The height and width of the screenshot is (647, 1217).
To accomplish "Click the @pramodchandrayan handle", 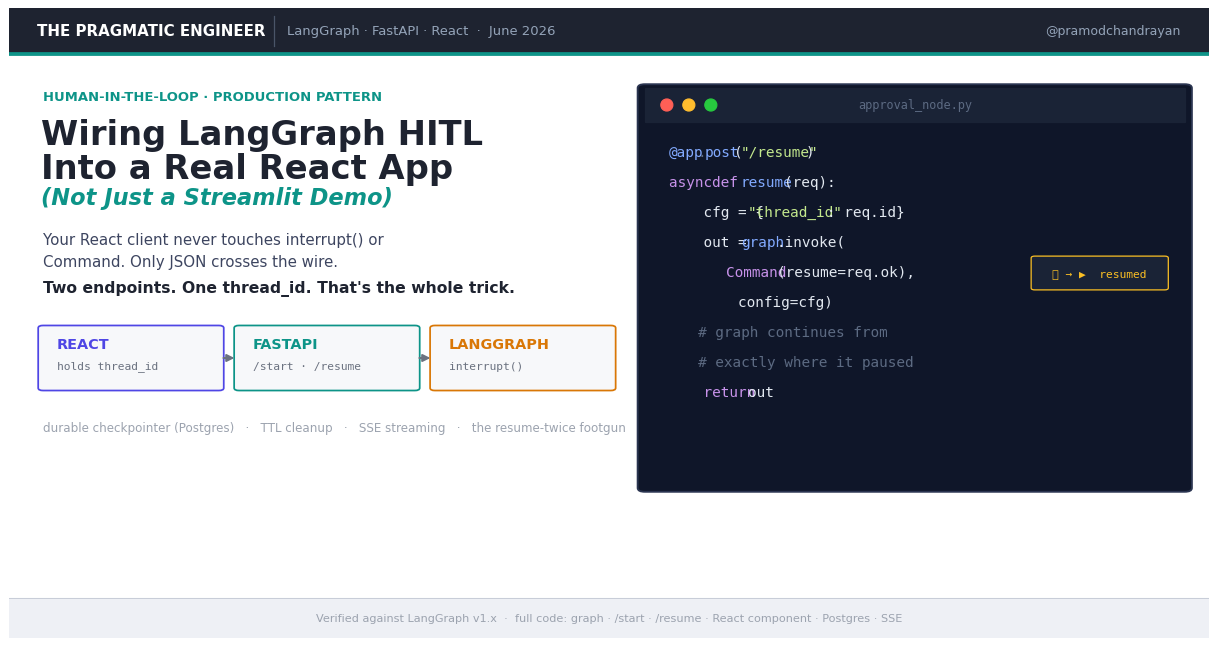I will pos(1113,31).
